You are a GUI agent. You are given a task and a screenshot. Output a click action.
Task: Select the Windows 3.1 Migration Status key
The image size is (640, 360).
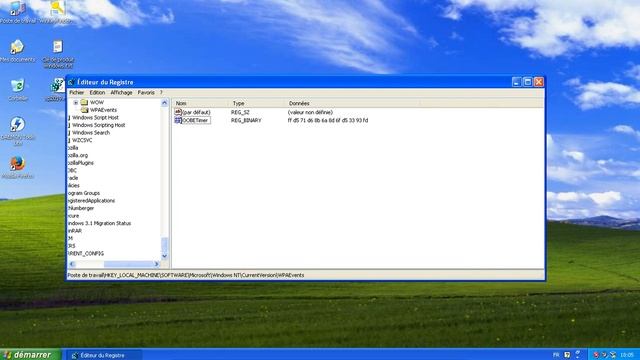[x=100, y=223]
